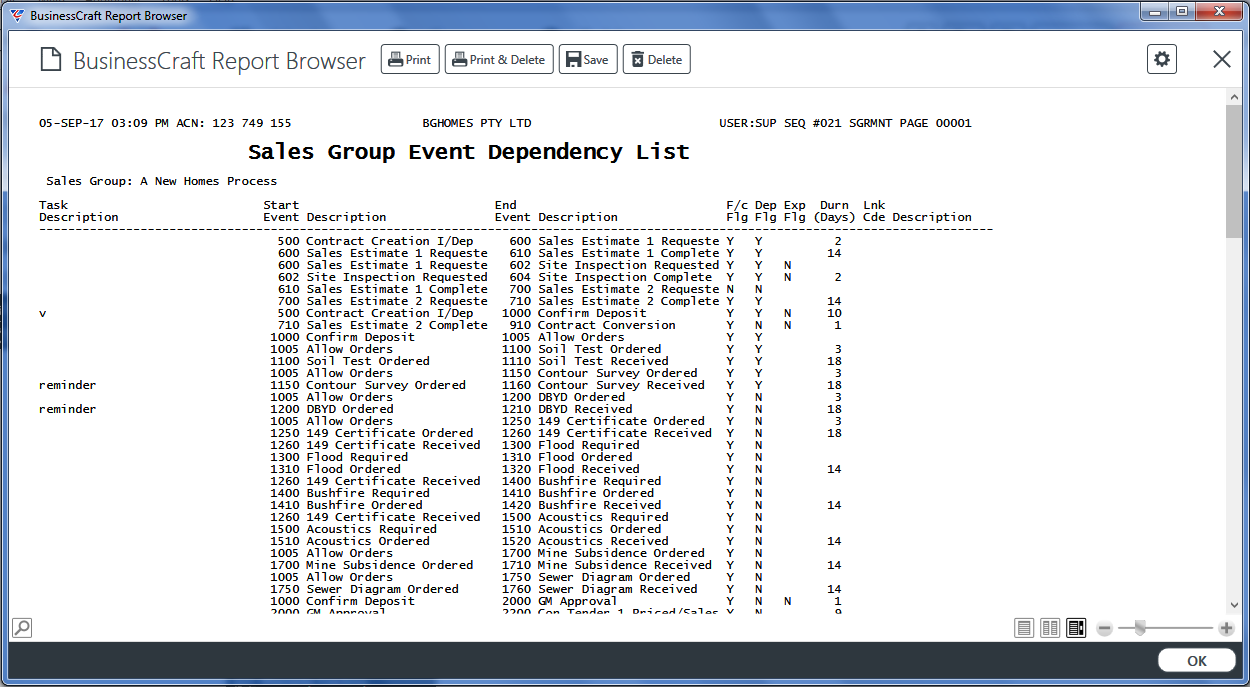This screenshot has width=1250, height=687.
Task: Click 'Flood Received' end event text
Action: pos(589,469)
